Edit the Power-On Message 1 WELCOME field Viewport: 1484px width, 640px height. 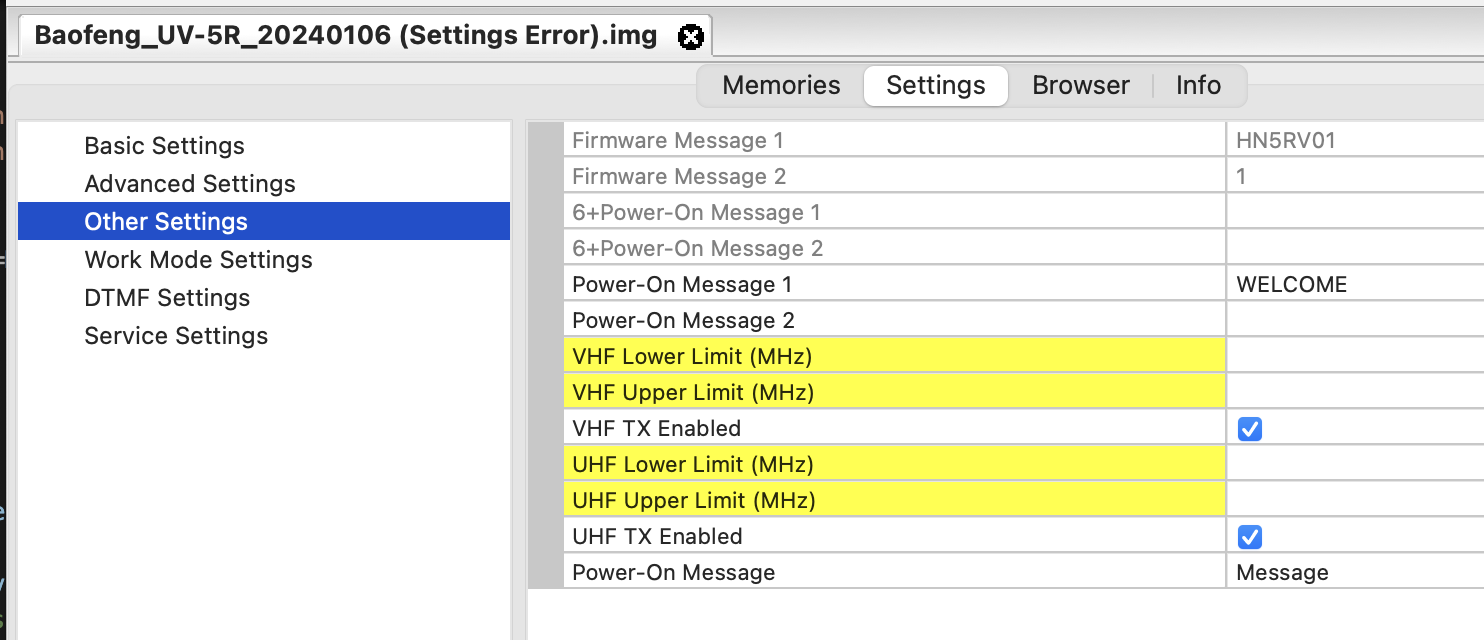pos(1355,284)
